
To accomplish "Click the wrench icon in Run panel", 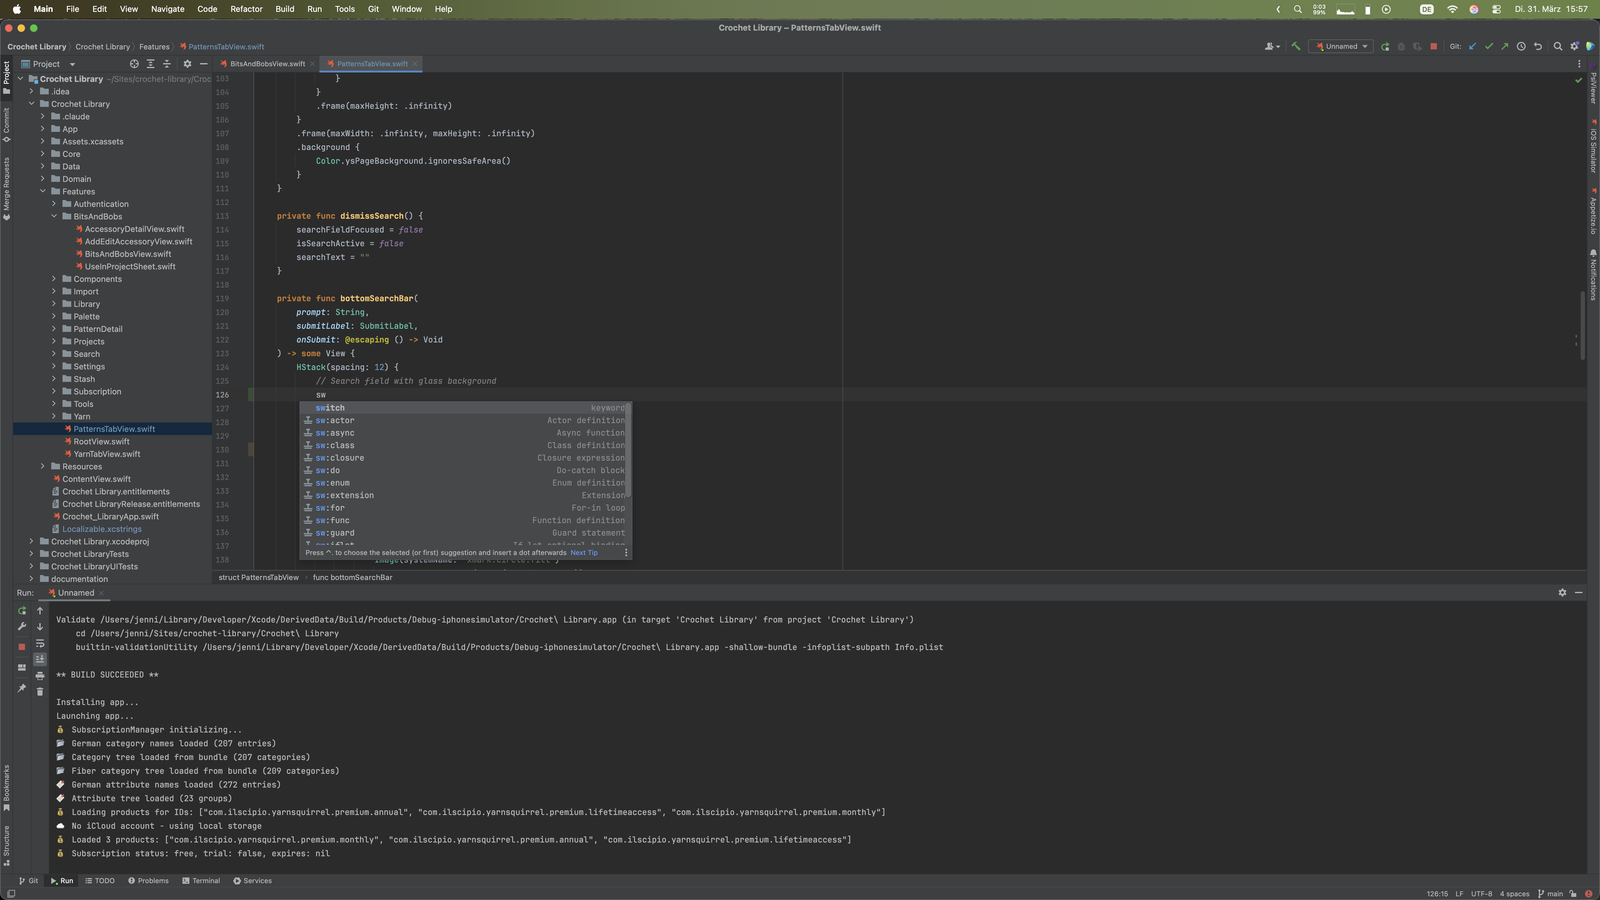I will tap(22, 627).
